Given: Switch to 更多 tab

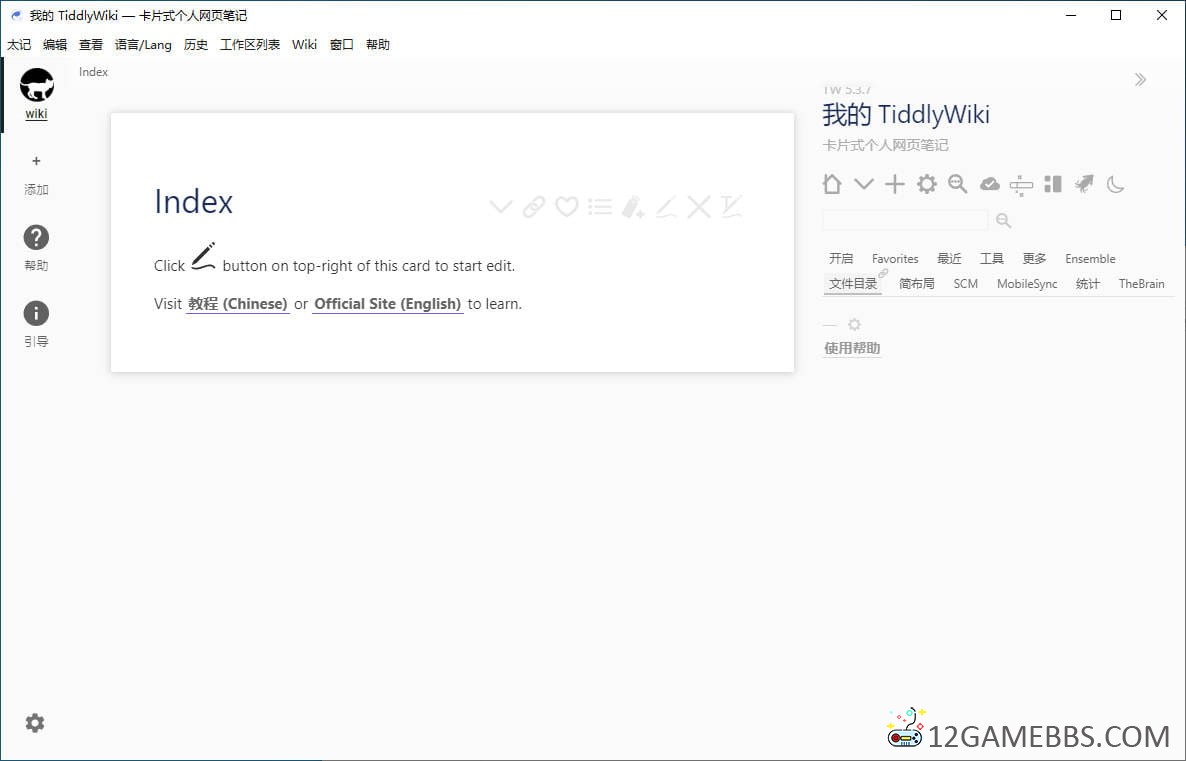Looking at the screenshot, I should [x=1034, y=259].
